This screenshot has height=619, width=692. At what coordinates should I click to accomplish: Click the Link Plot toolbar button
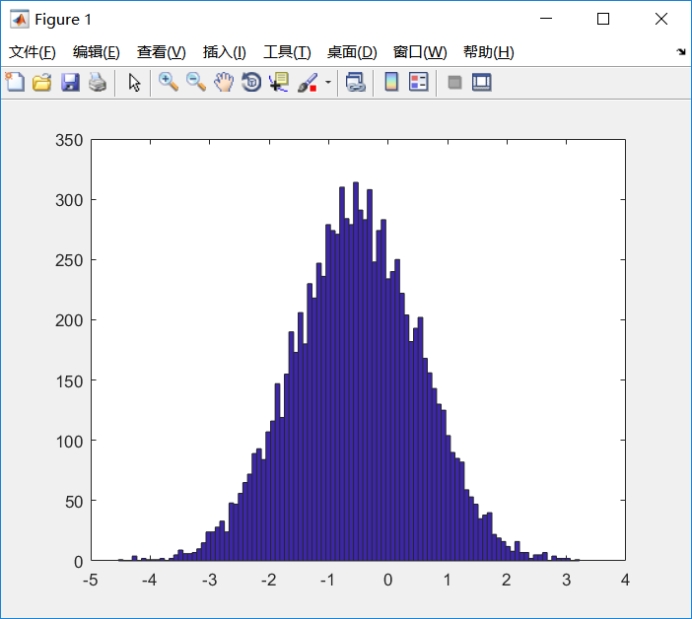(x=355, y=82)
